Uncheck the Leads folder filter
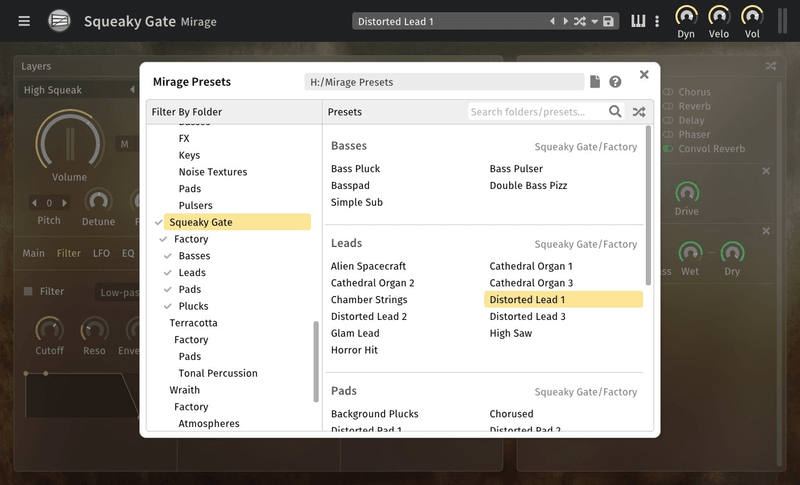800x485 pixels. pyautogui.click(x=168, y=273)
